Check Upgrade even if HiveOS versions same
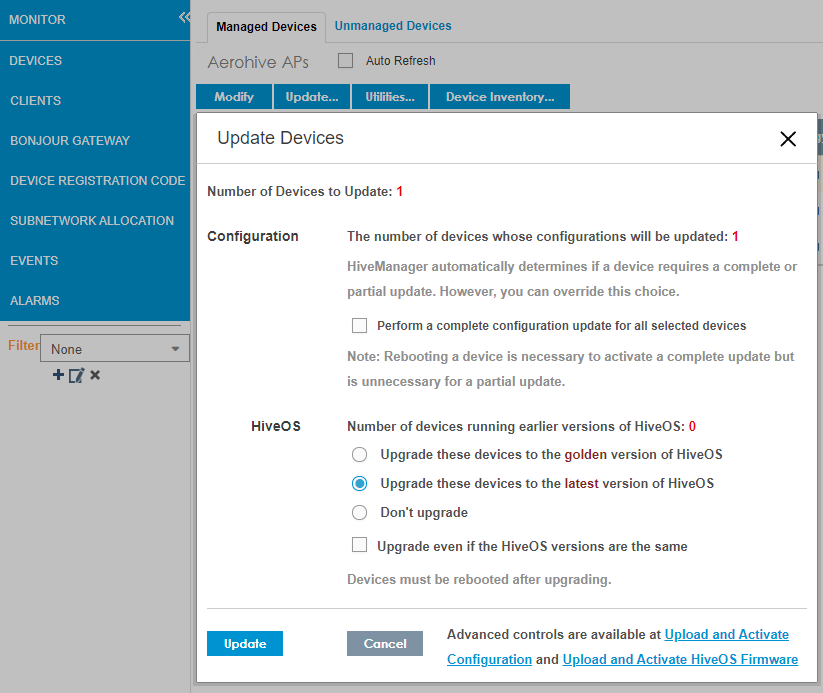The image size is (823, 693). [360, 545]
